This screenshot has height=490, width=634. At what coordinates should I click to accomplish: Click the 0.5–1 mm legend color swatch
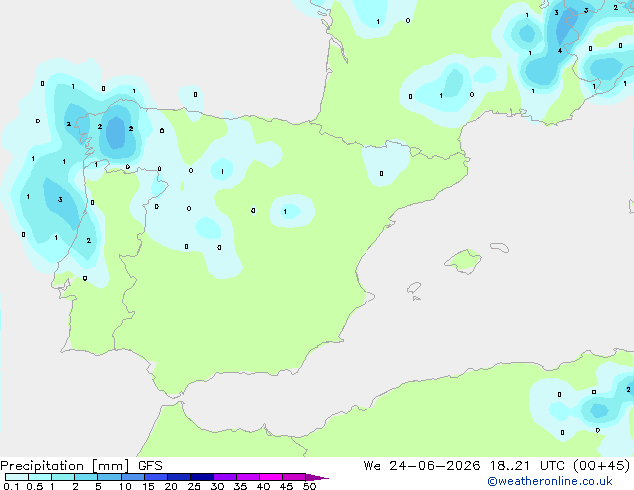40,477
